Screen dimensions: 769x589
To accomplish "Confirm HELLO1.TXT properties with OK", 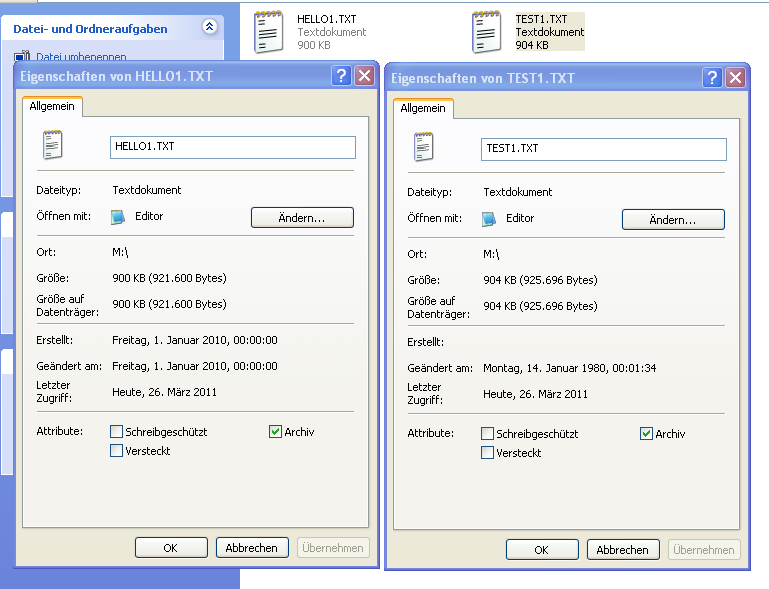I will coord(171,548).
